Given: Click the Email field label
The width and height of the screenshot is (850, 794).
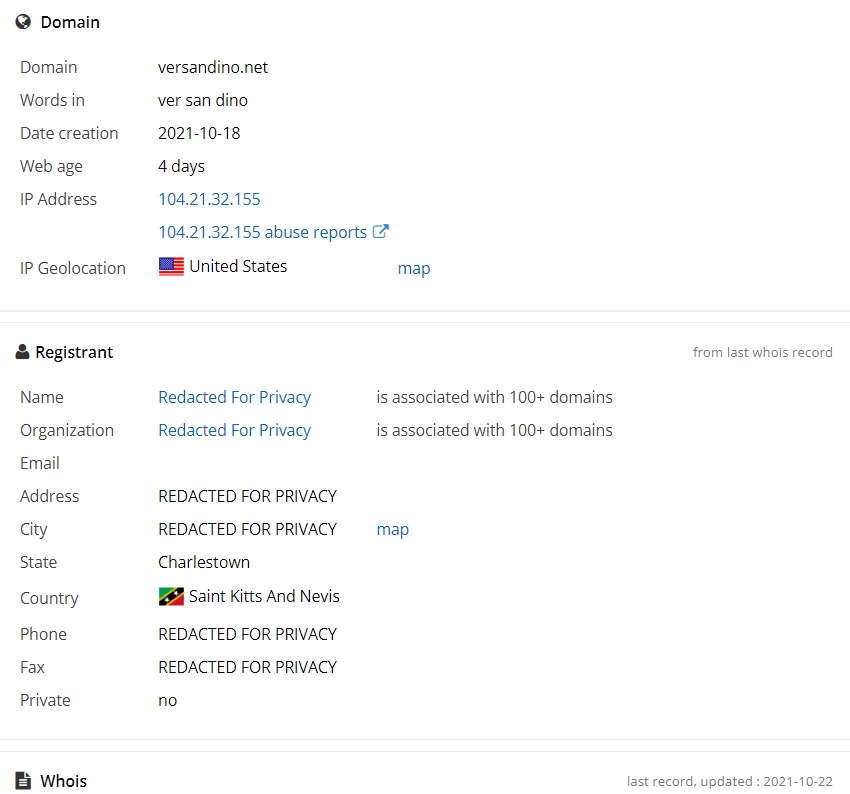Looking at the screenshot, I should click(x=40, y=463).
